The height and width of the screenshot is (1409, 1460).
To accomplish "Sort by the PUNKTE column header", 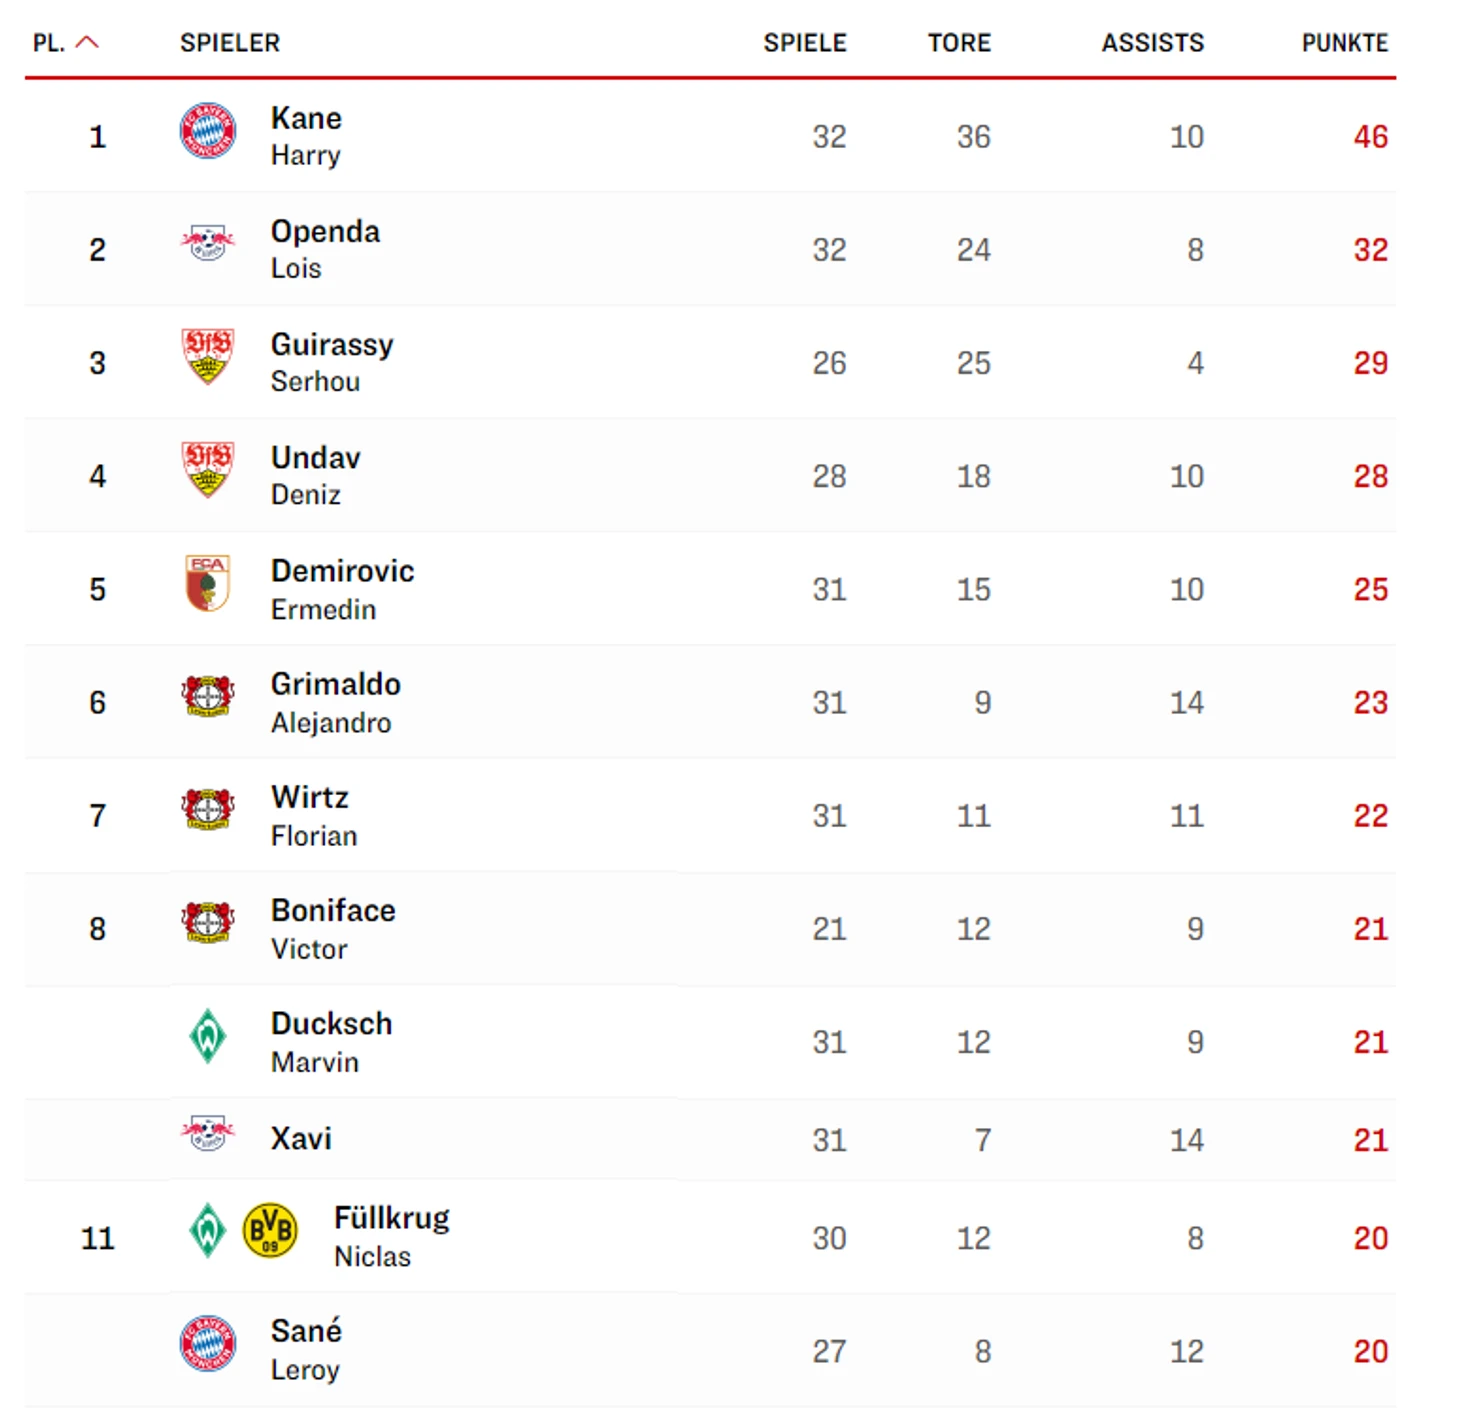I will click(1345, 43).
